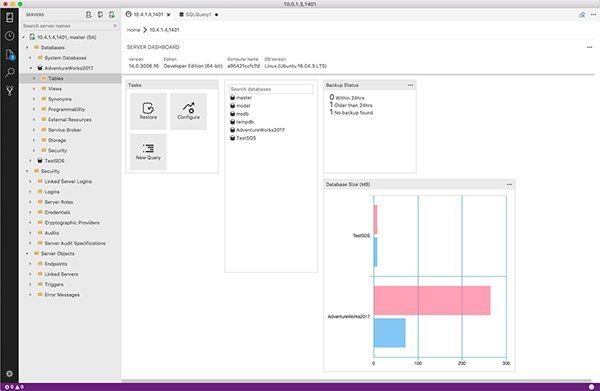Viewport: 600px width, 391px height.
Task: Click the pink AdventureWorks2017 bar in chart
Action: pyautogui.click(x=432, y=300)
